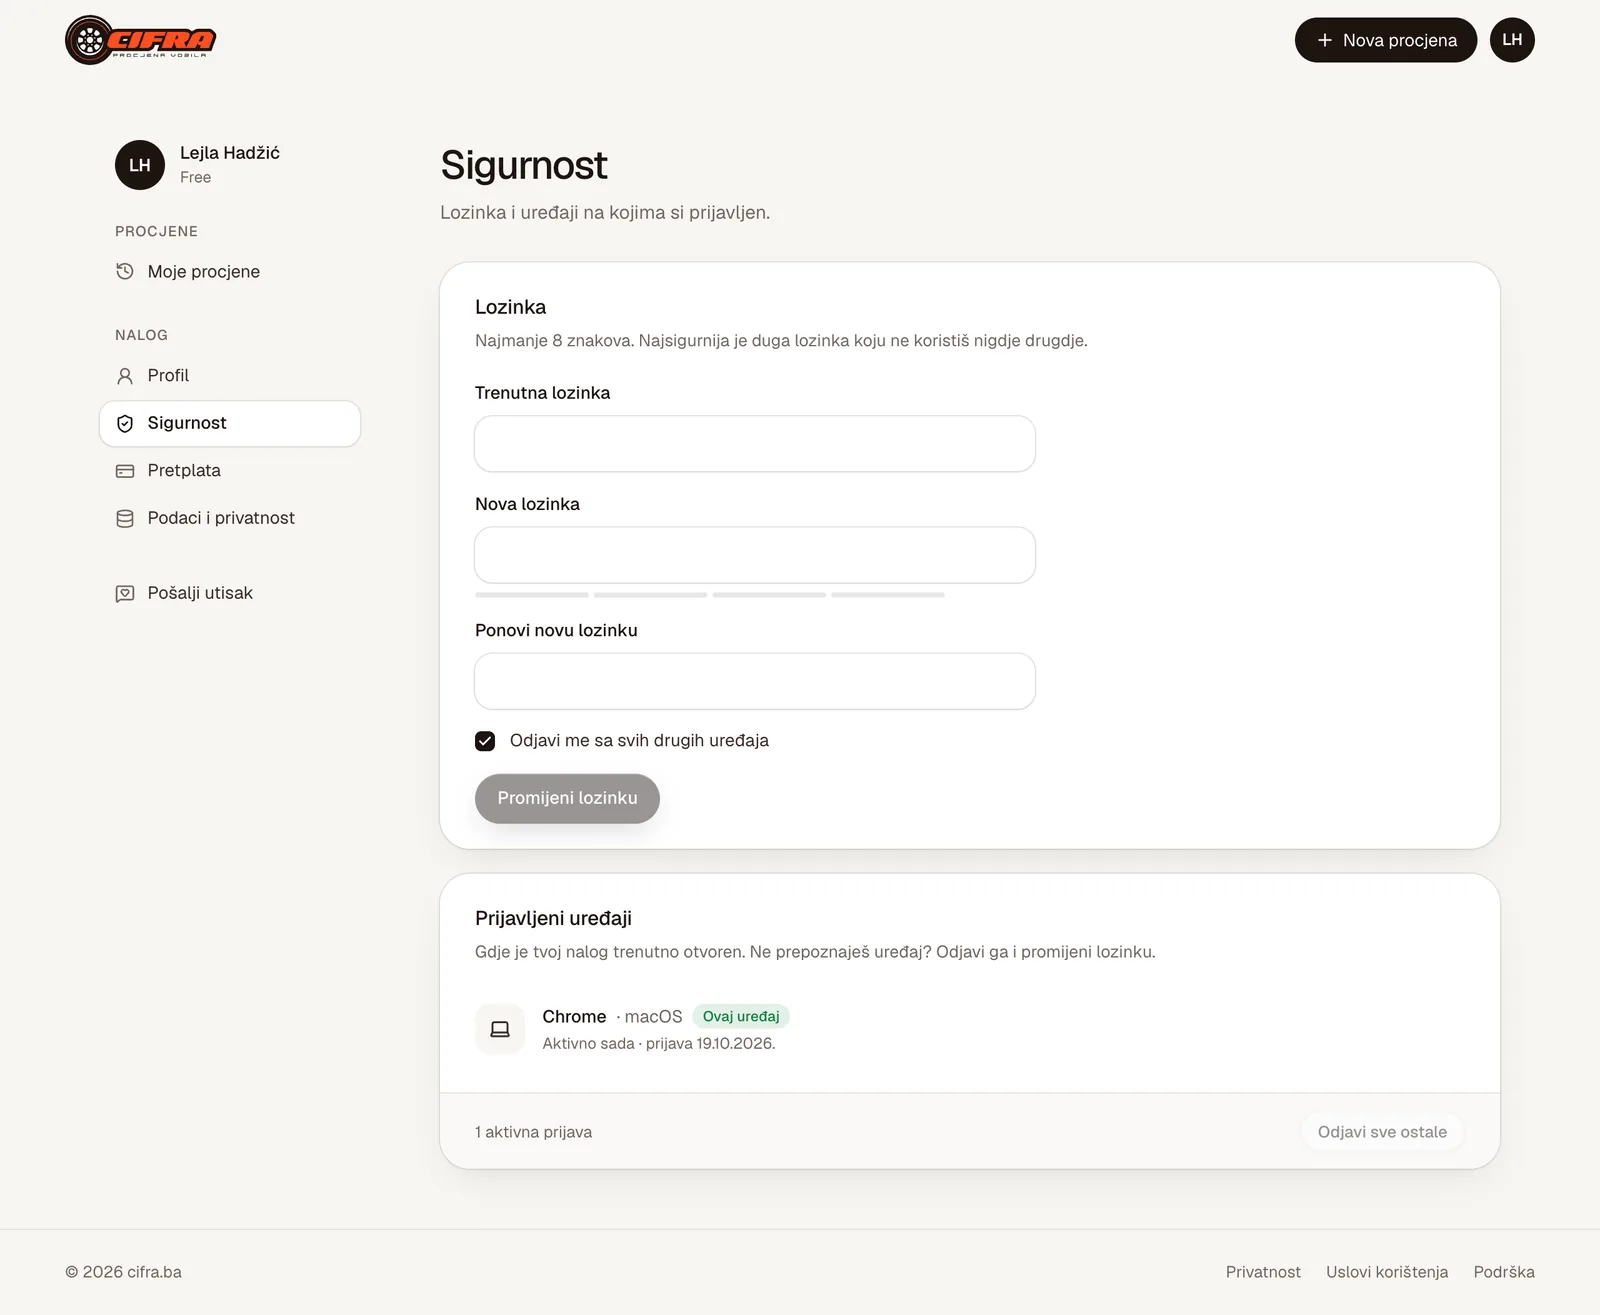Screen dimensions: 1600x1315
Task: Select Pretplata in the sidebar
Action: (230, 471)
